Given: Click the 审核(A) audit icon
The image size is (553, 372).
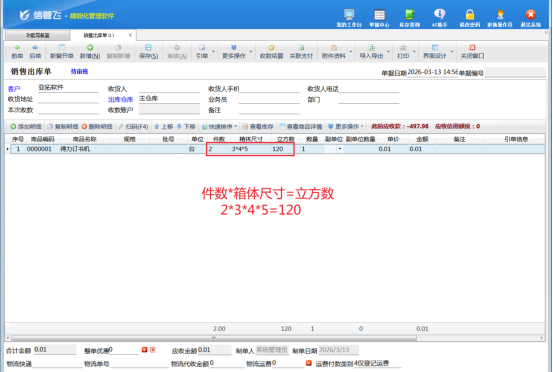Looking at the screenshot, I should point(177,51).
